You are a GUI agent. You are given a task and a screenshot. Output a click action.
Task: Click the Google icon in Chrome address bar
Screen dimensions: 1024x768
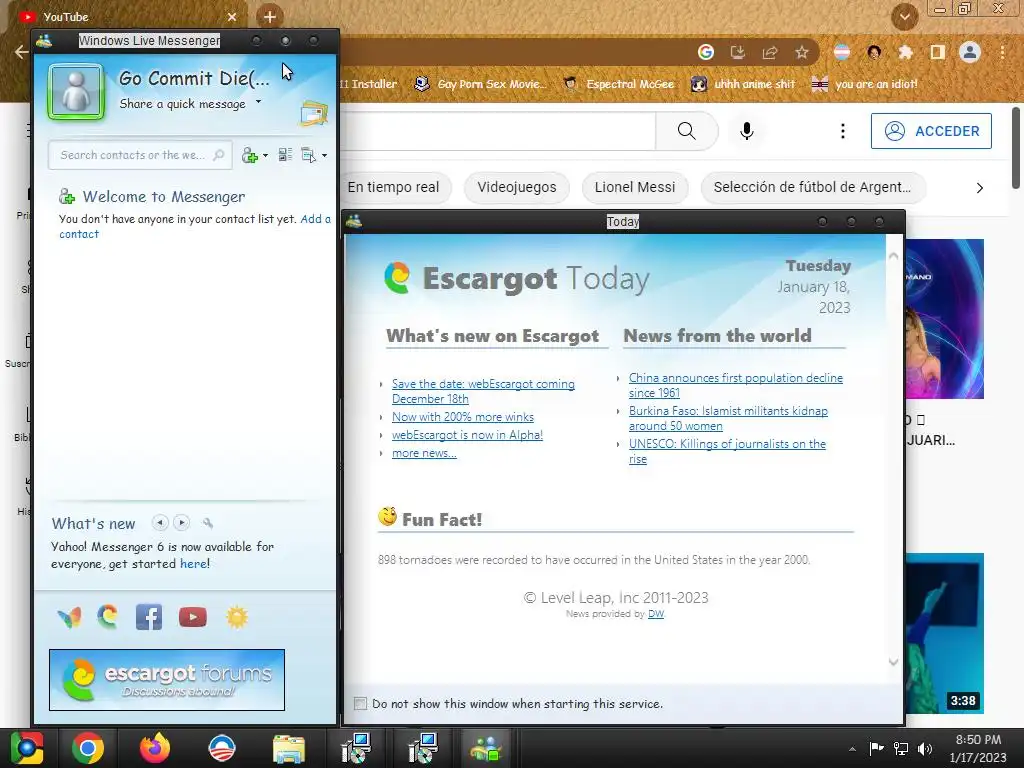(x=706, y=52)
